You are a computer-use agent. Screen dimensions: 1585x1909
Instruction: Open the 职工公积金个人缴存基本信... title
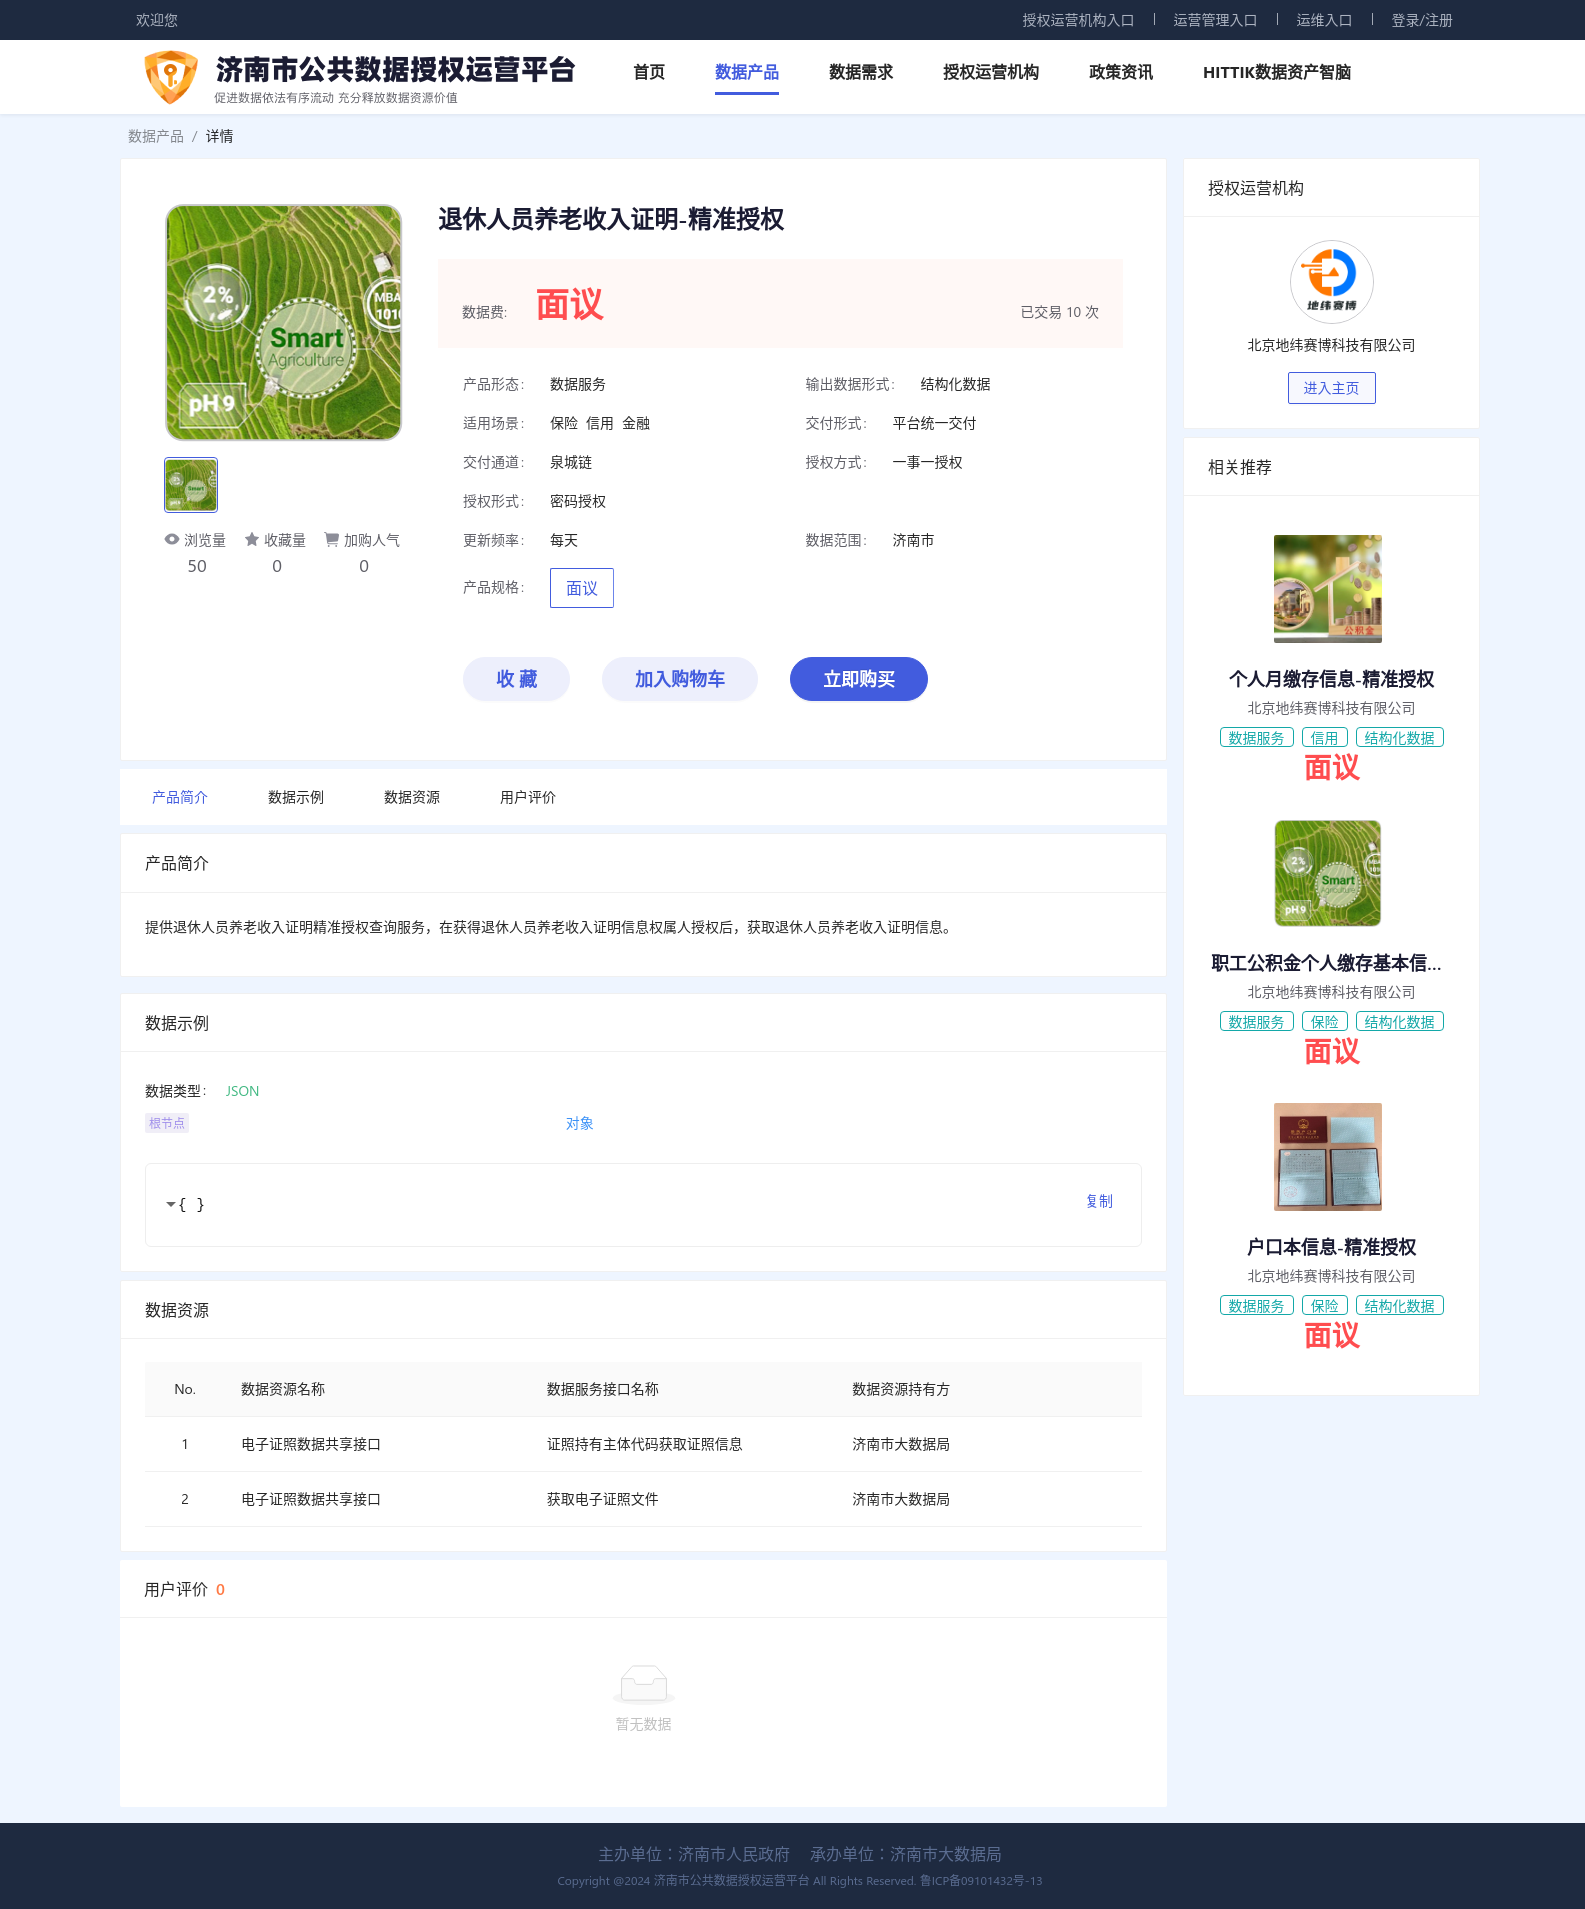point(1327,963)
